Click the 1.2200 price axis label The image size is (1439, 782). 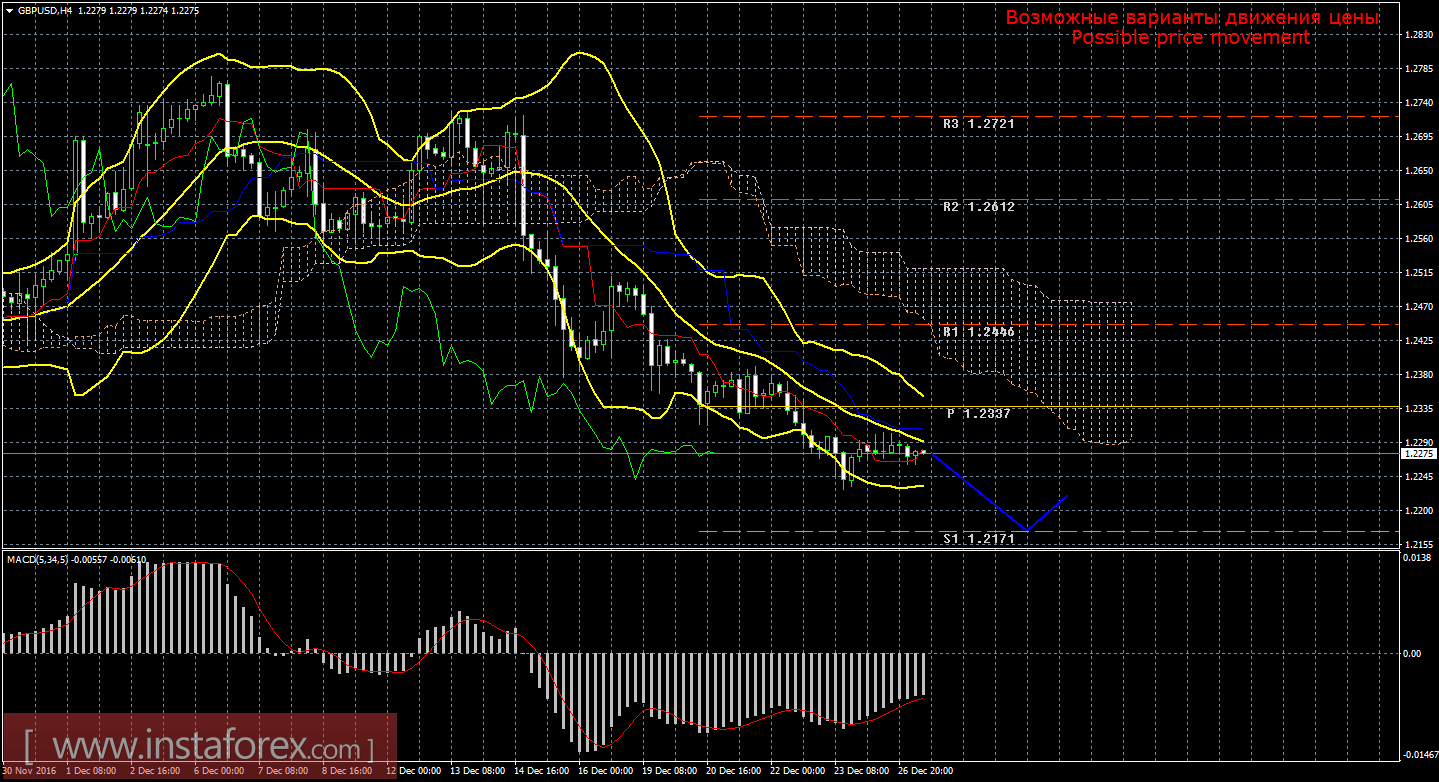coord(1418,511)
